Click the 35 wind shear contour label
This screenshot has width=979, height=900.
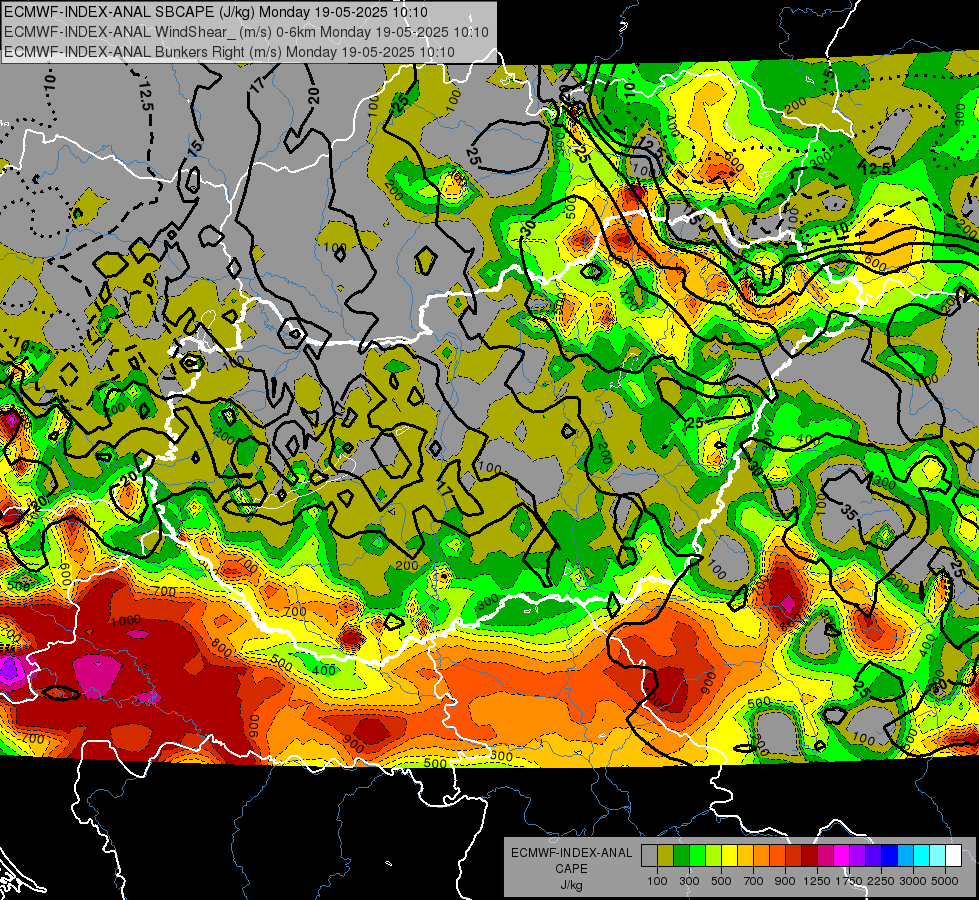[848, 512]
